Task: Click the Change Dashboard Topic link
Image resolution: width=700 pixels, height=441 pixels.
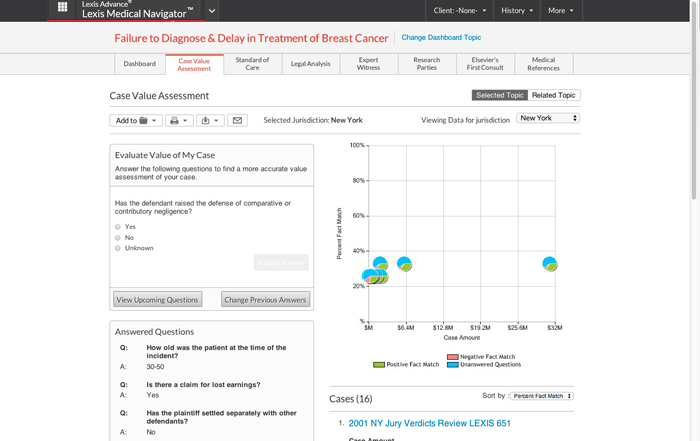Action: point(441,37)
